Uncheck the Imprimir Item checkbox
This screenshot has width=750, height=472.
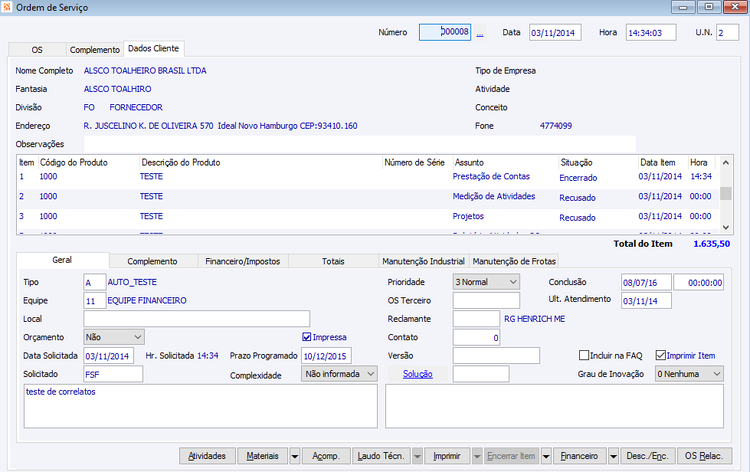[661, 355]
